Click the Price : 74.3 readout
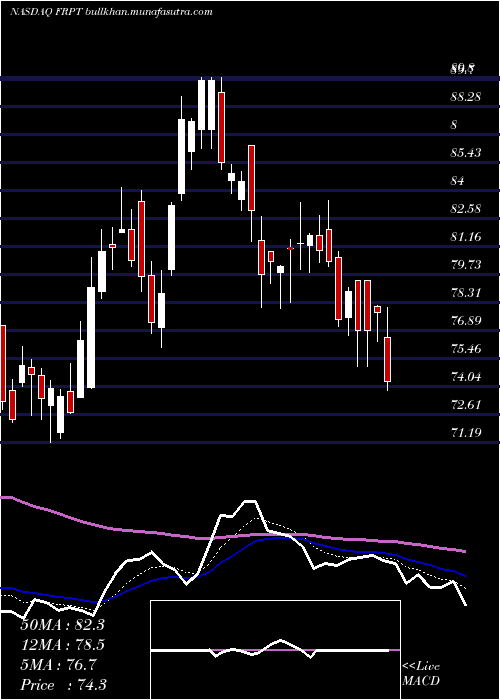This screenshot has width=500, height=700. coord(63,685)
